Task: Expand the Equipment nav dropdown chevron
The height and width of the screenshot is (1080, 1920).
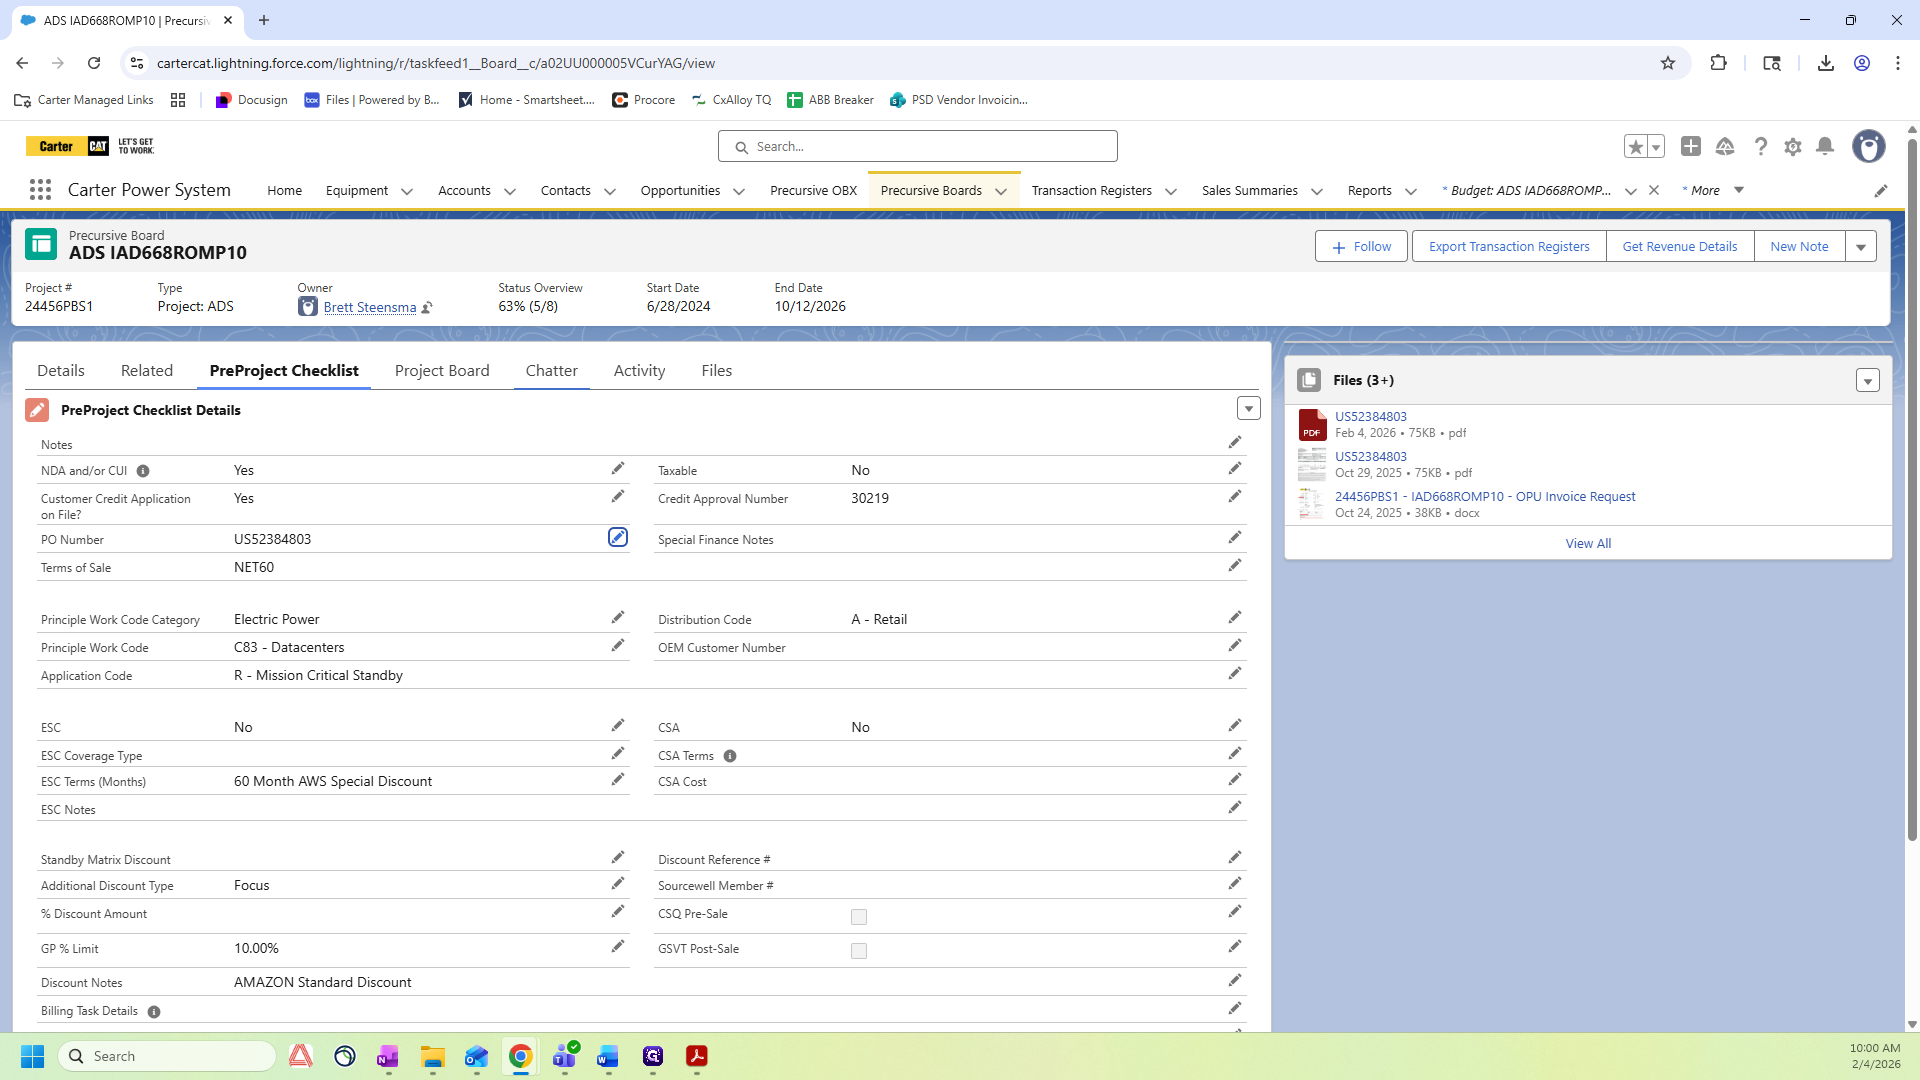Action: click(x=407, y=191)
